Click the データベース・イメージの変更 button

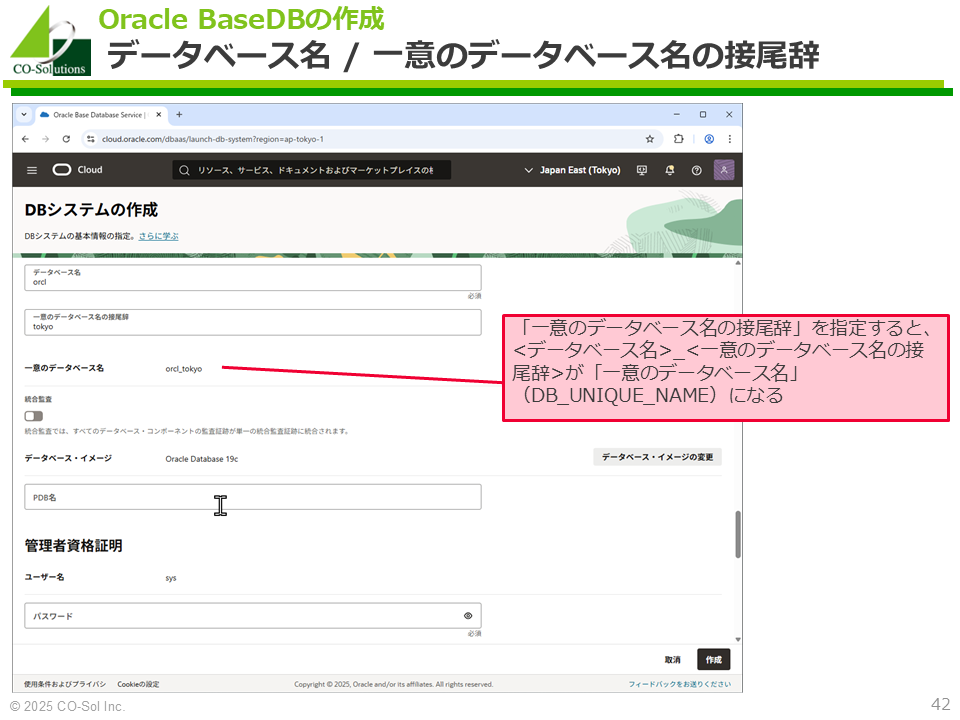(658, 457)
